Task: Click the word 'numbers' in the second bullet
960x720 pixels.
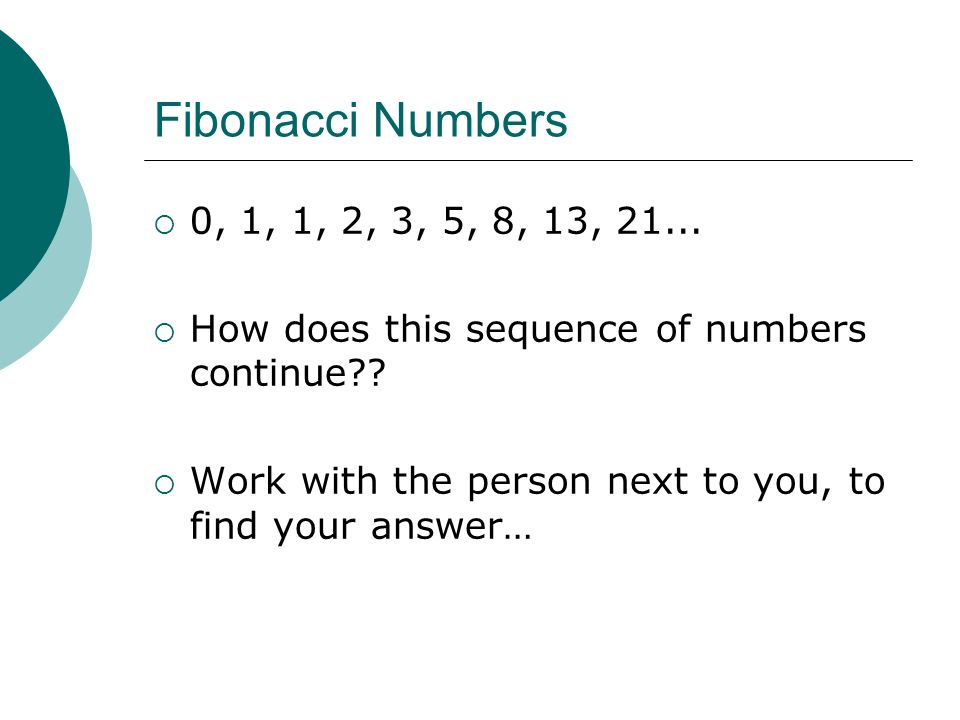Action: click(786, 329)
